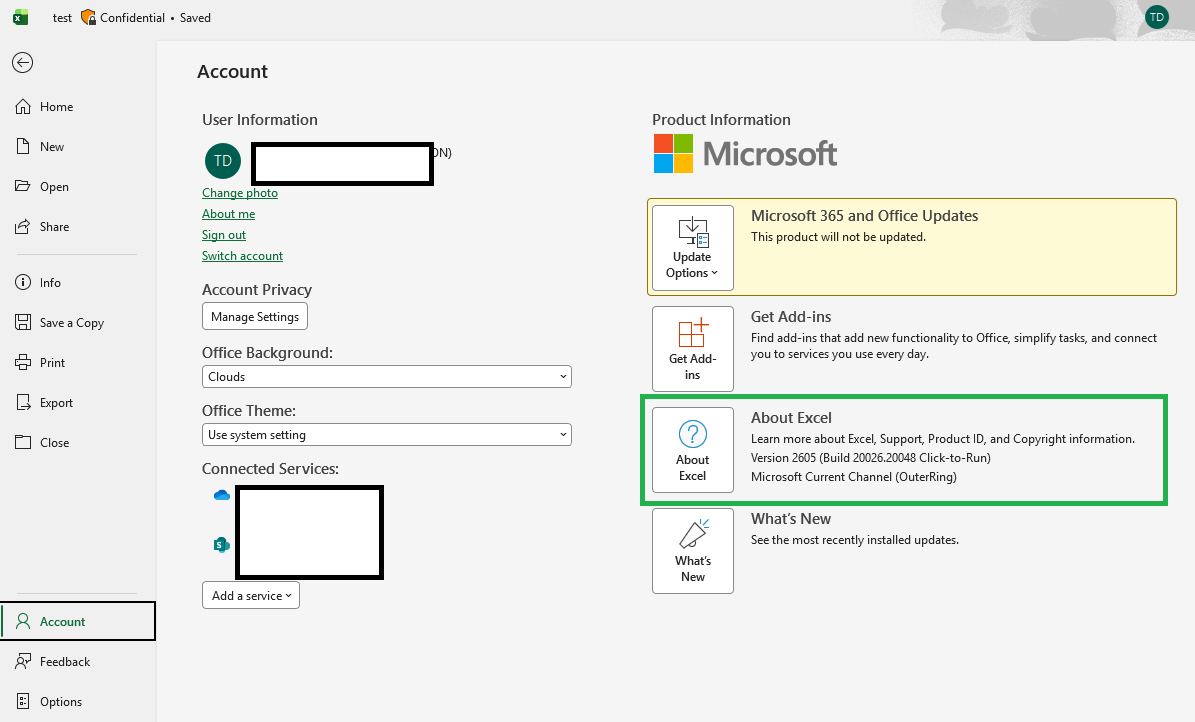Screen dimensions: 1195x722
Task: Select New in the sidebar
Action: [x=78, y=146]
